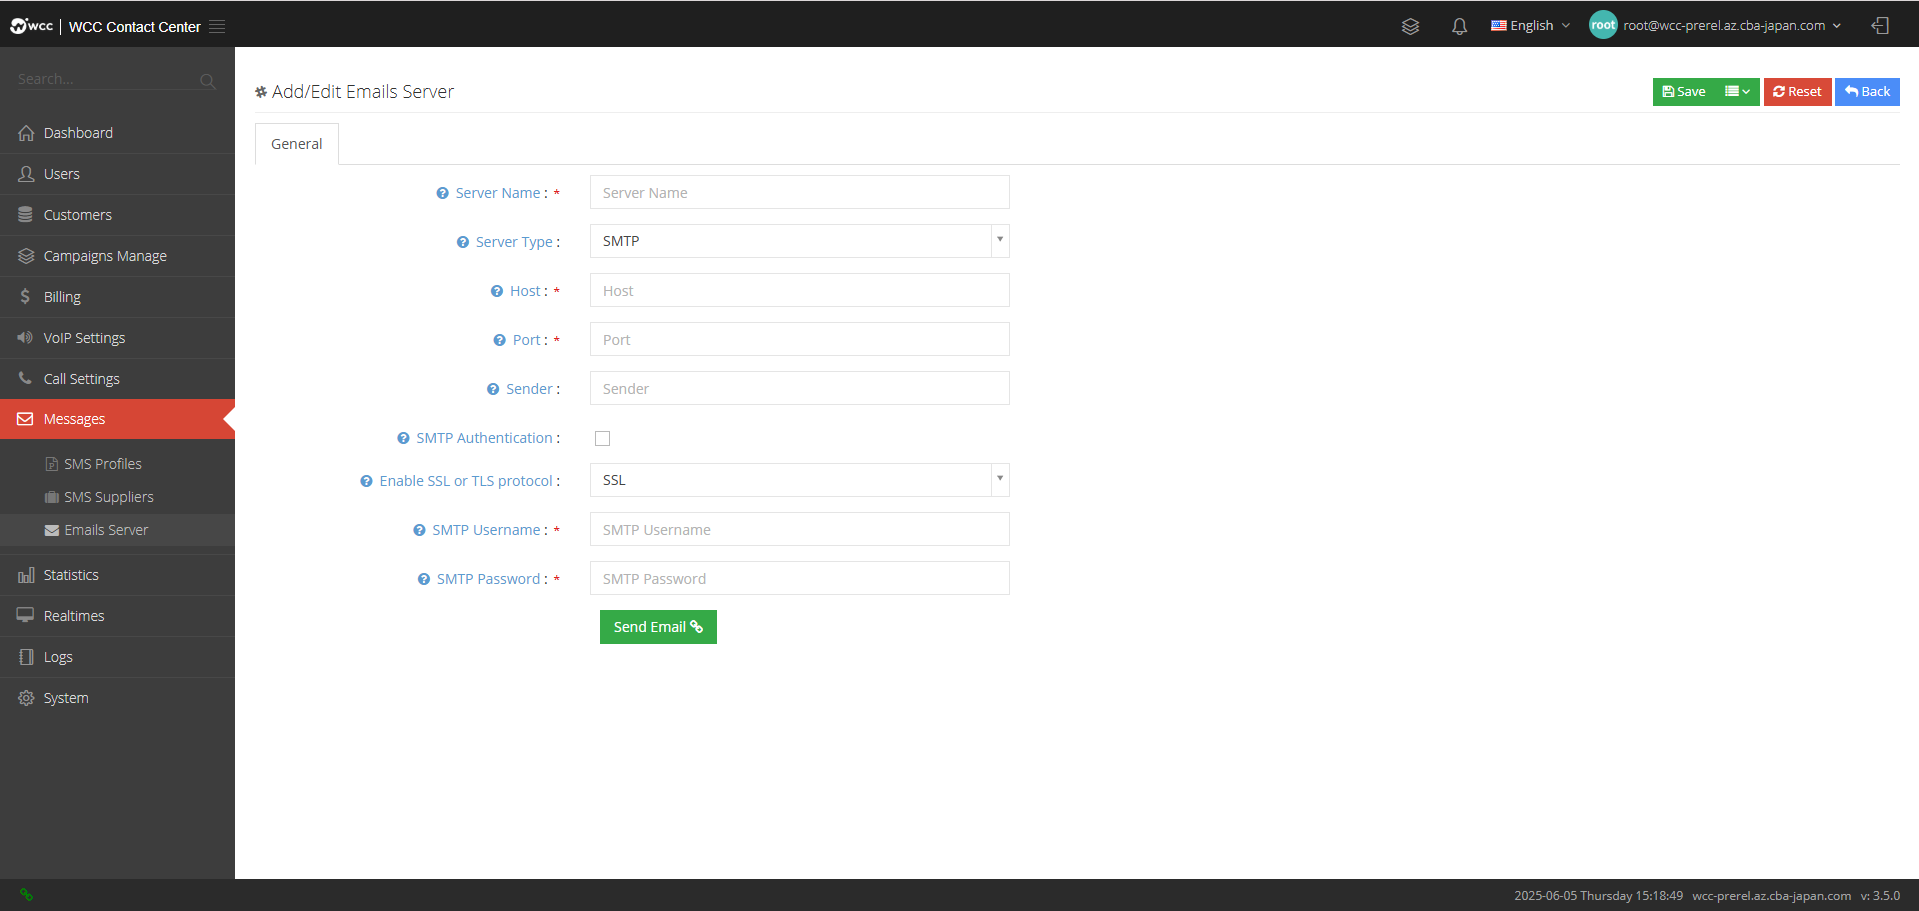Focus the Port input field

(x=799, y=340)
